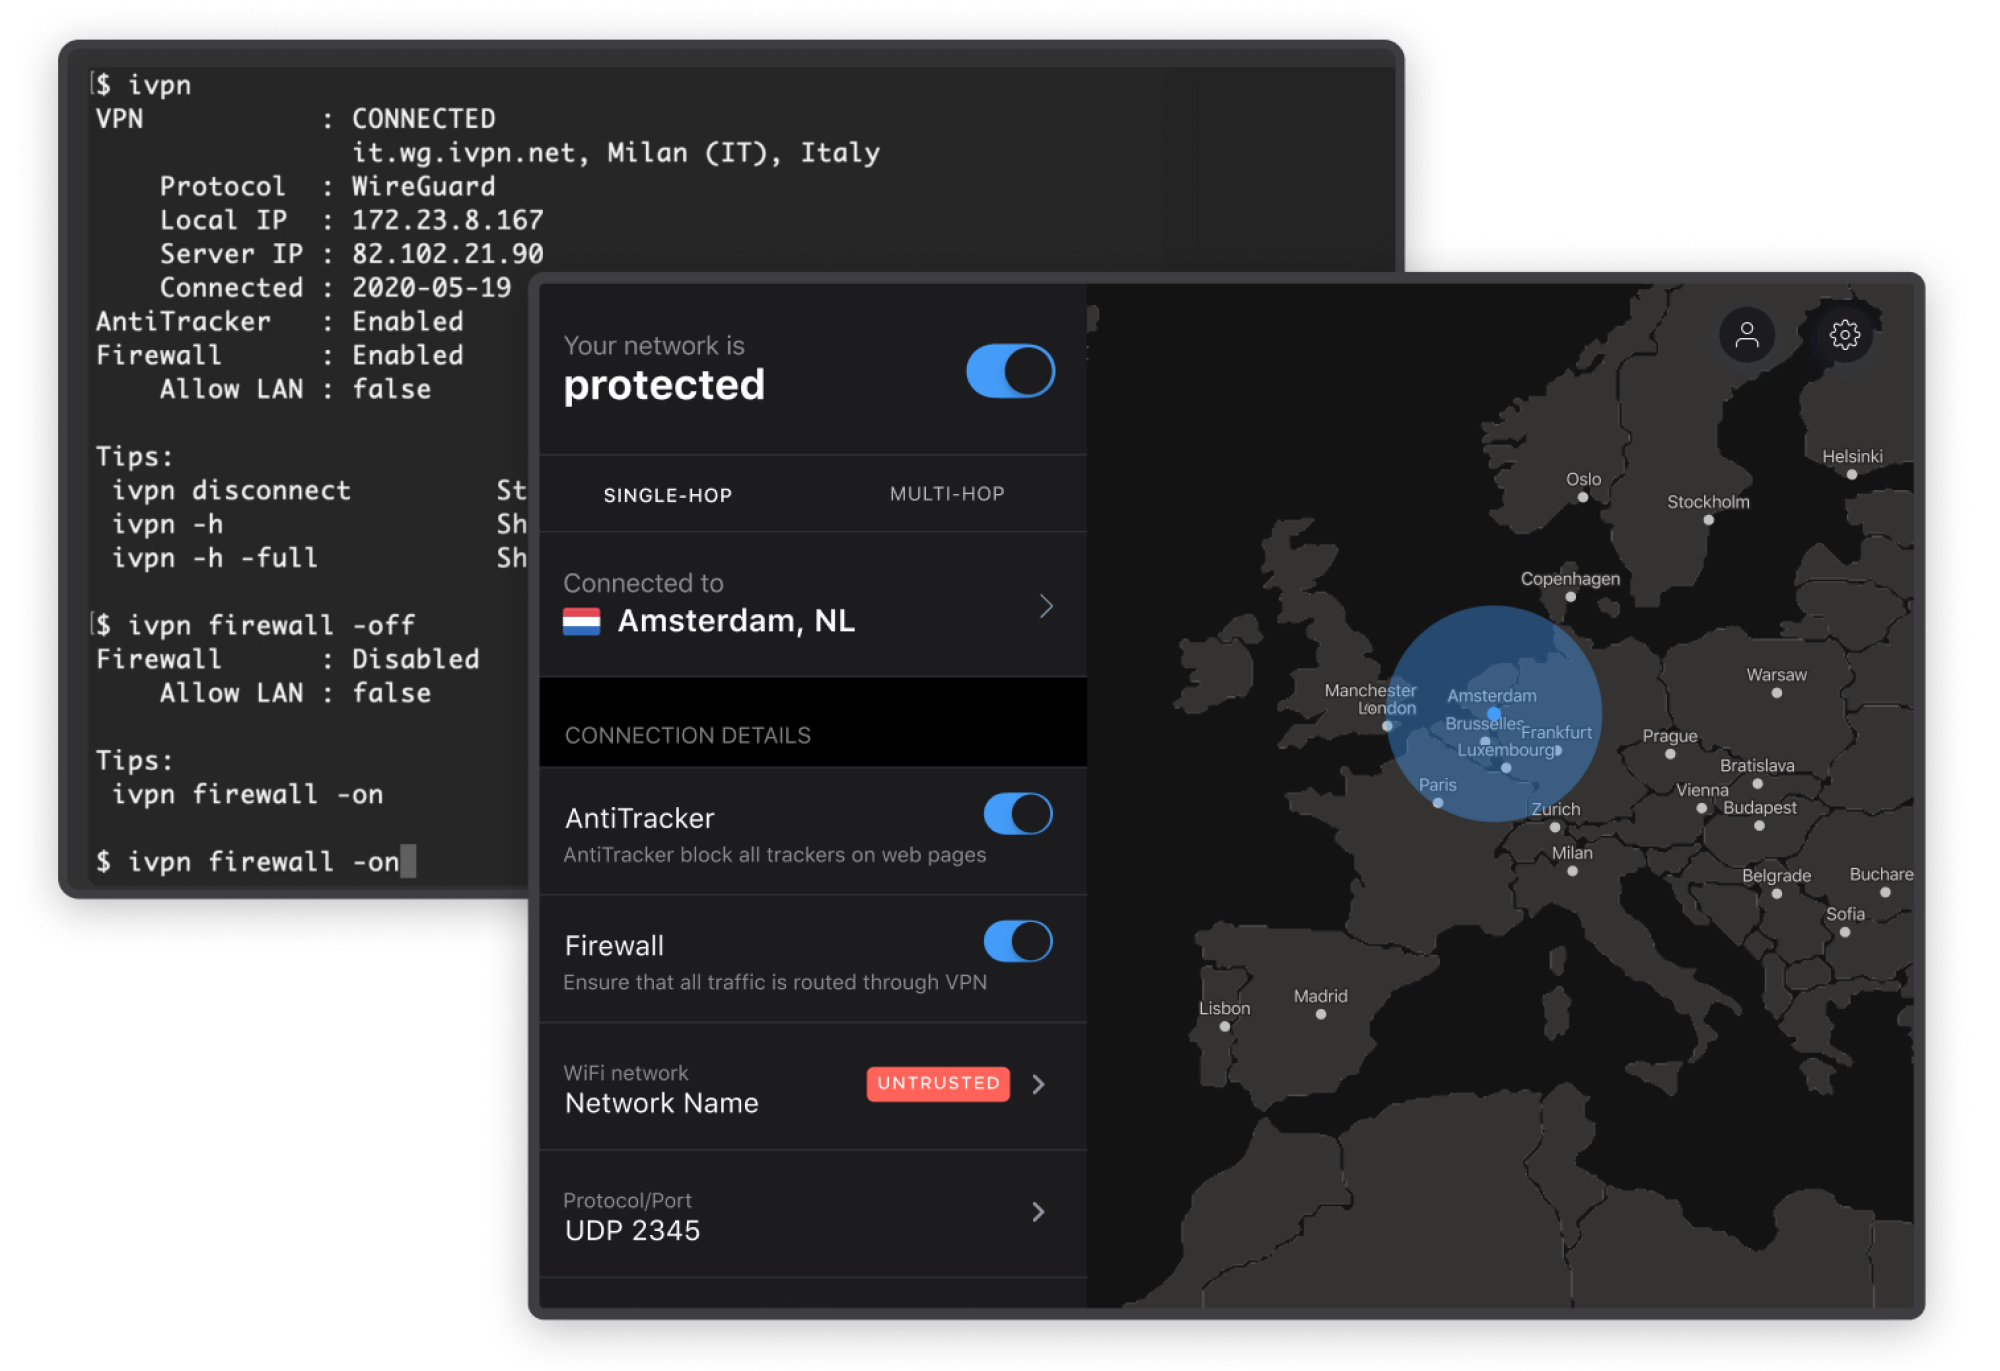Select the Bratislava map marker
The image size is (2000, 1371).
pos(1757,784)
